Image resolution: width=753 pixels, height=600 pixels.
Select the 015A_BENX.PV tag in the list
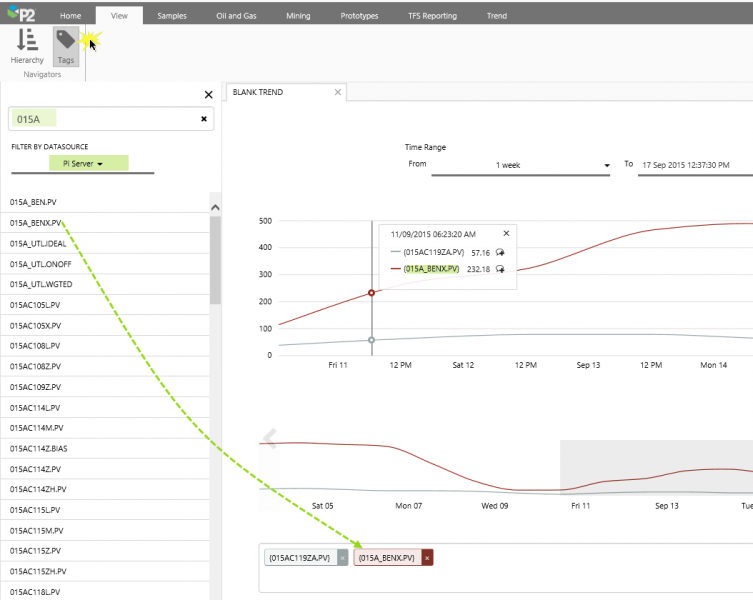point(35,223)
